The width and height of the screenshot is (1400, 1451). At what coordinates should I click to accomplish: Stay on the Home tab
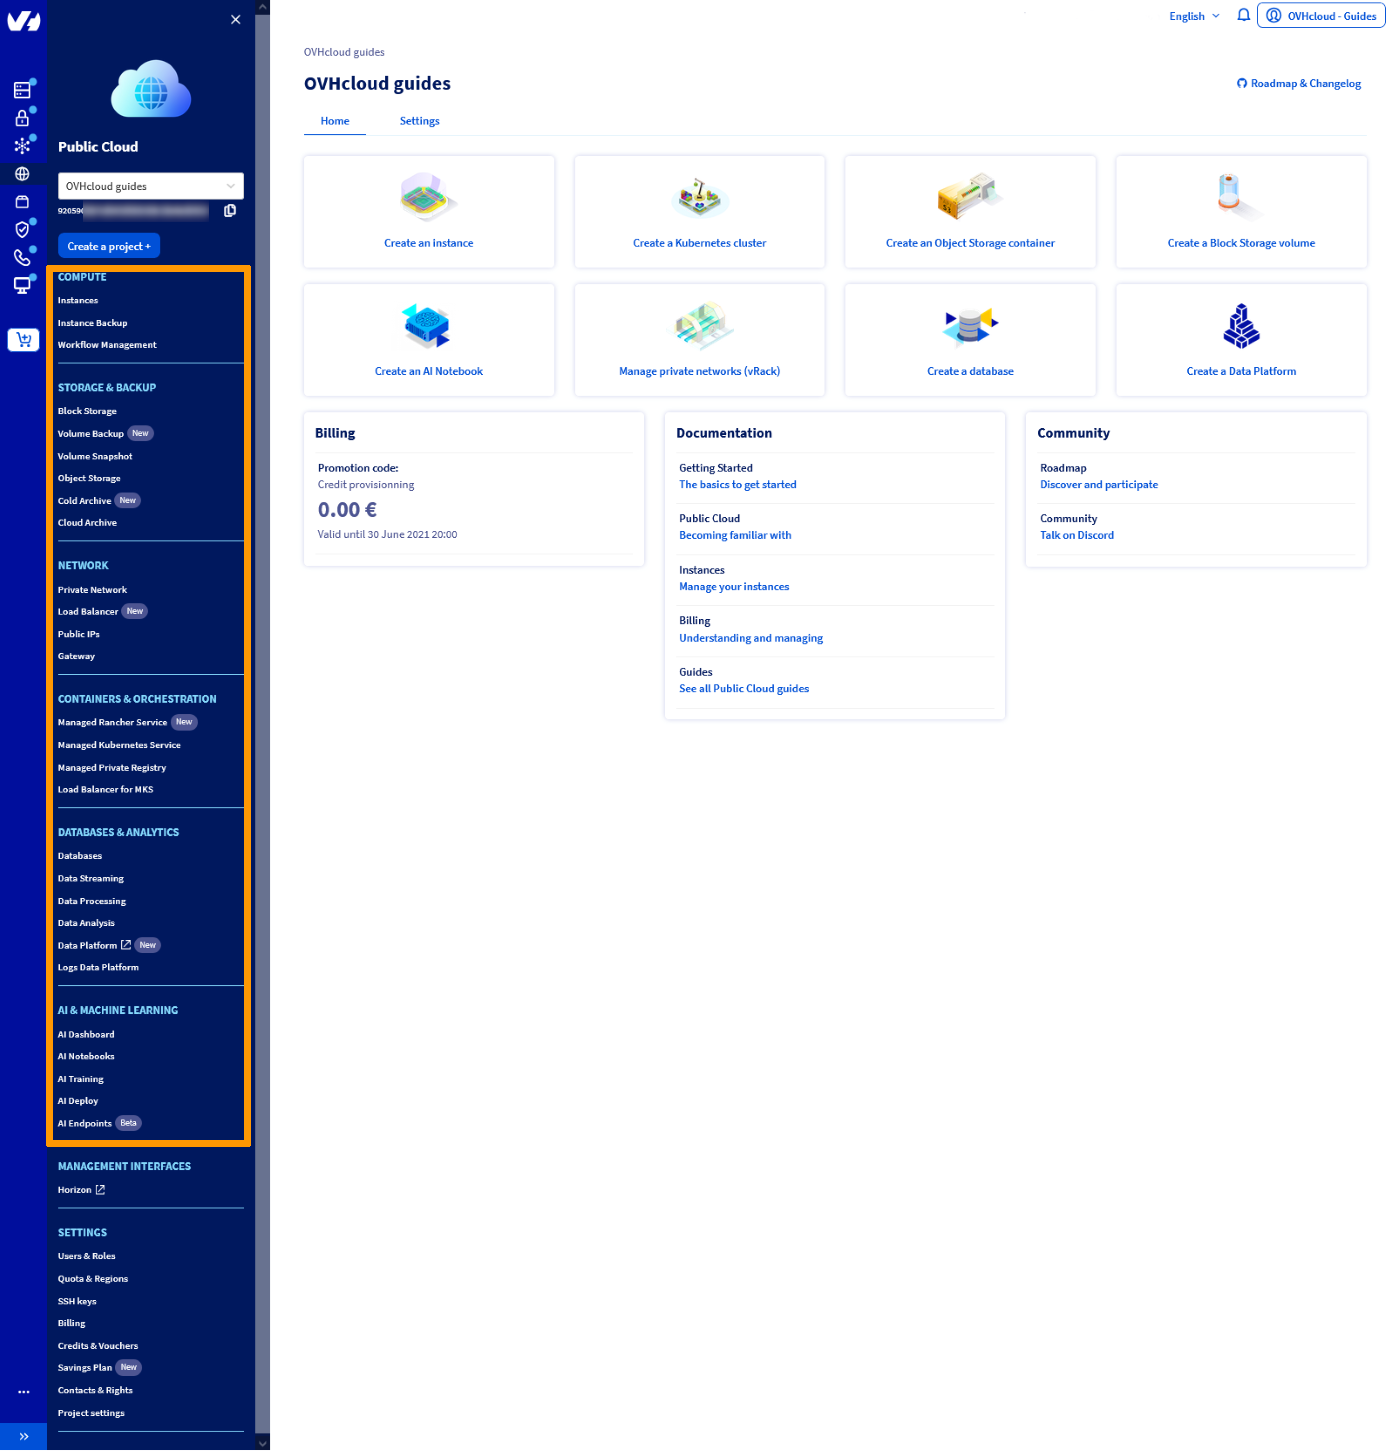[335, 121]
